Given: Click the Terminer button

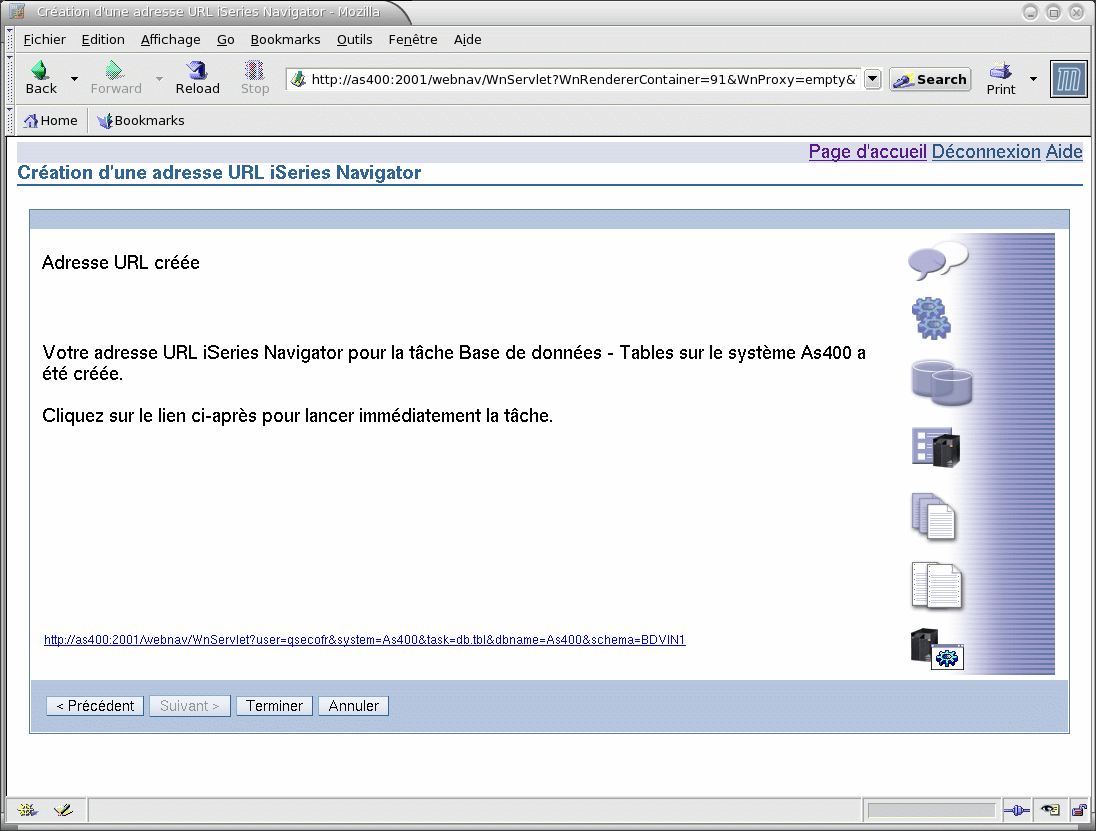Looking at the screenshot, I should (274, 706).
